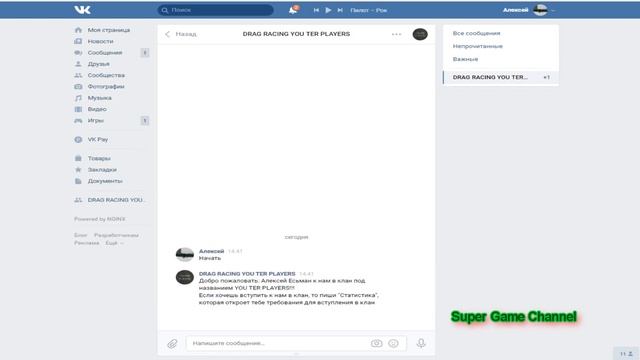Click the VK logo in the header
The width and height of the screenshot is (640, 360).
click(x=82, y=10)
